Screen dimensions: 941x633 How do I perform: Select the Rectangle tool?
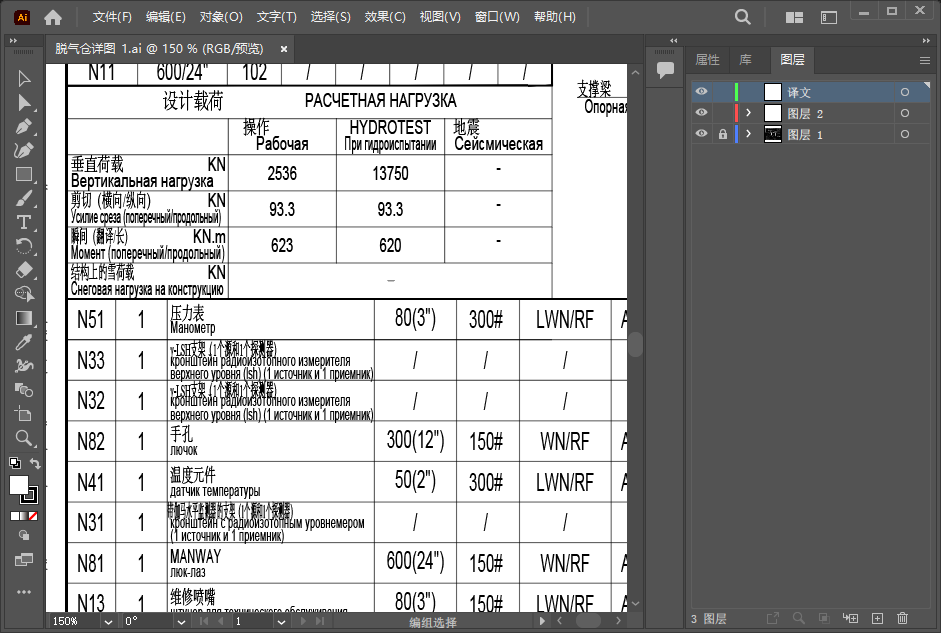pos(24,174)
